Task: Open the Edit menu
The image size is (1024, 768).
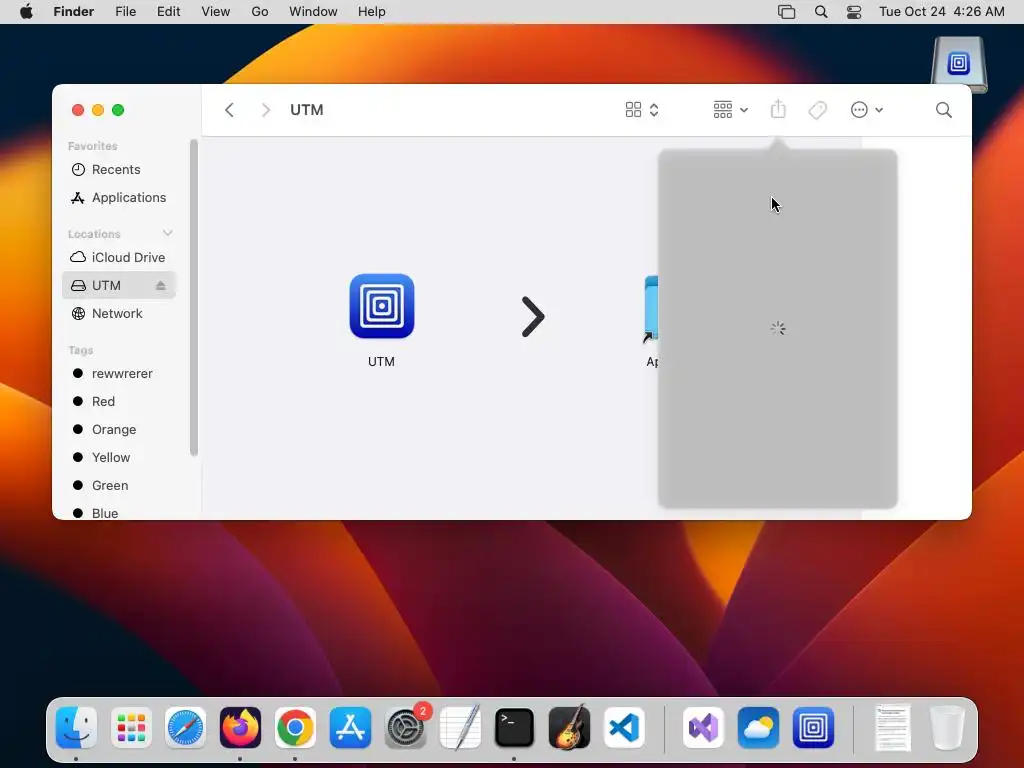Action: (x=168, y=12)
